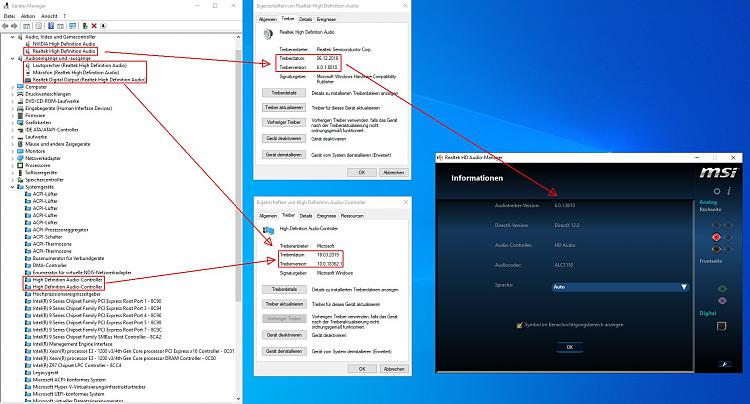Open Details tab in Audio-Controller properties dialog

pos(306,216)
